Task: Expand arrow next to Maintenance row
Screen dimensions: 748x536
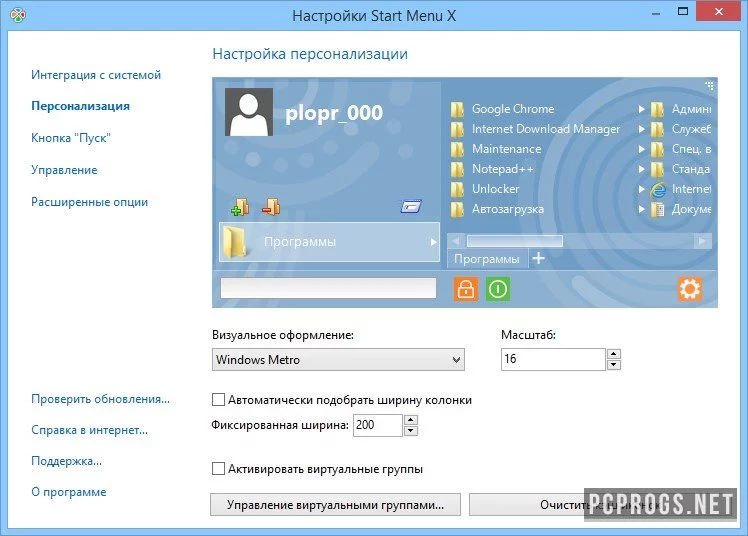Action: [x=642, y=149]
